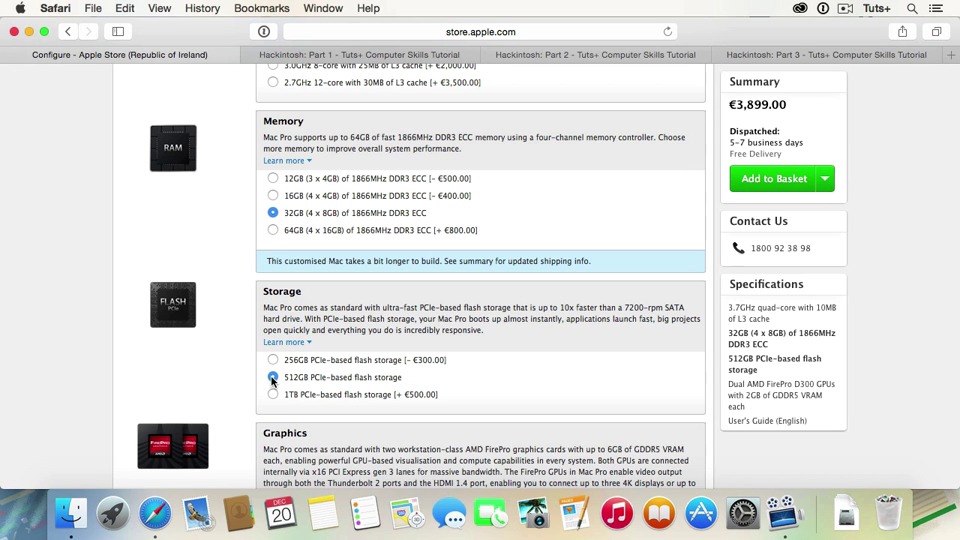Open Reminders in the Dock
Image resolution: width=960 pixels, height=540 pixels.
365,513
